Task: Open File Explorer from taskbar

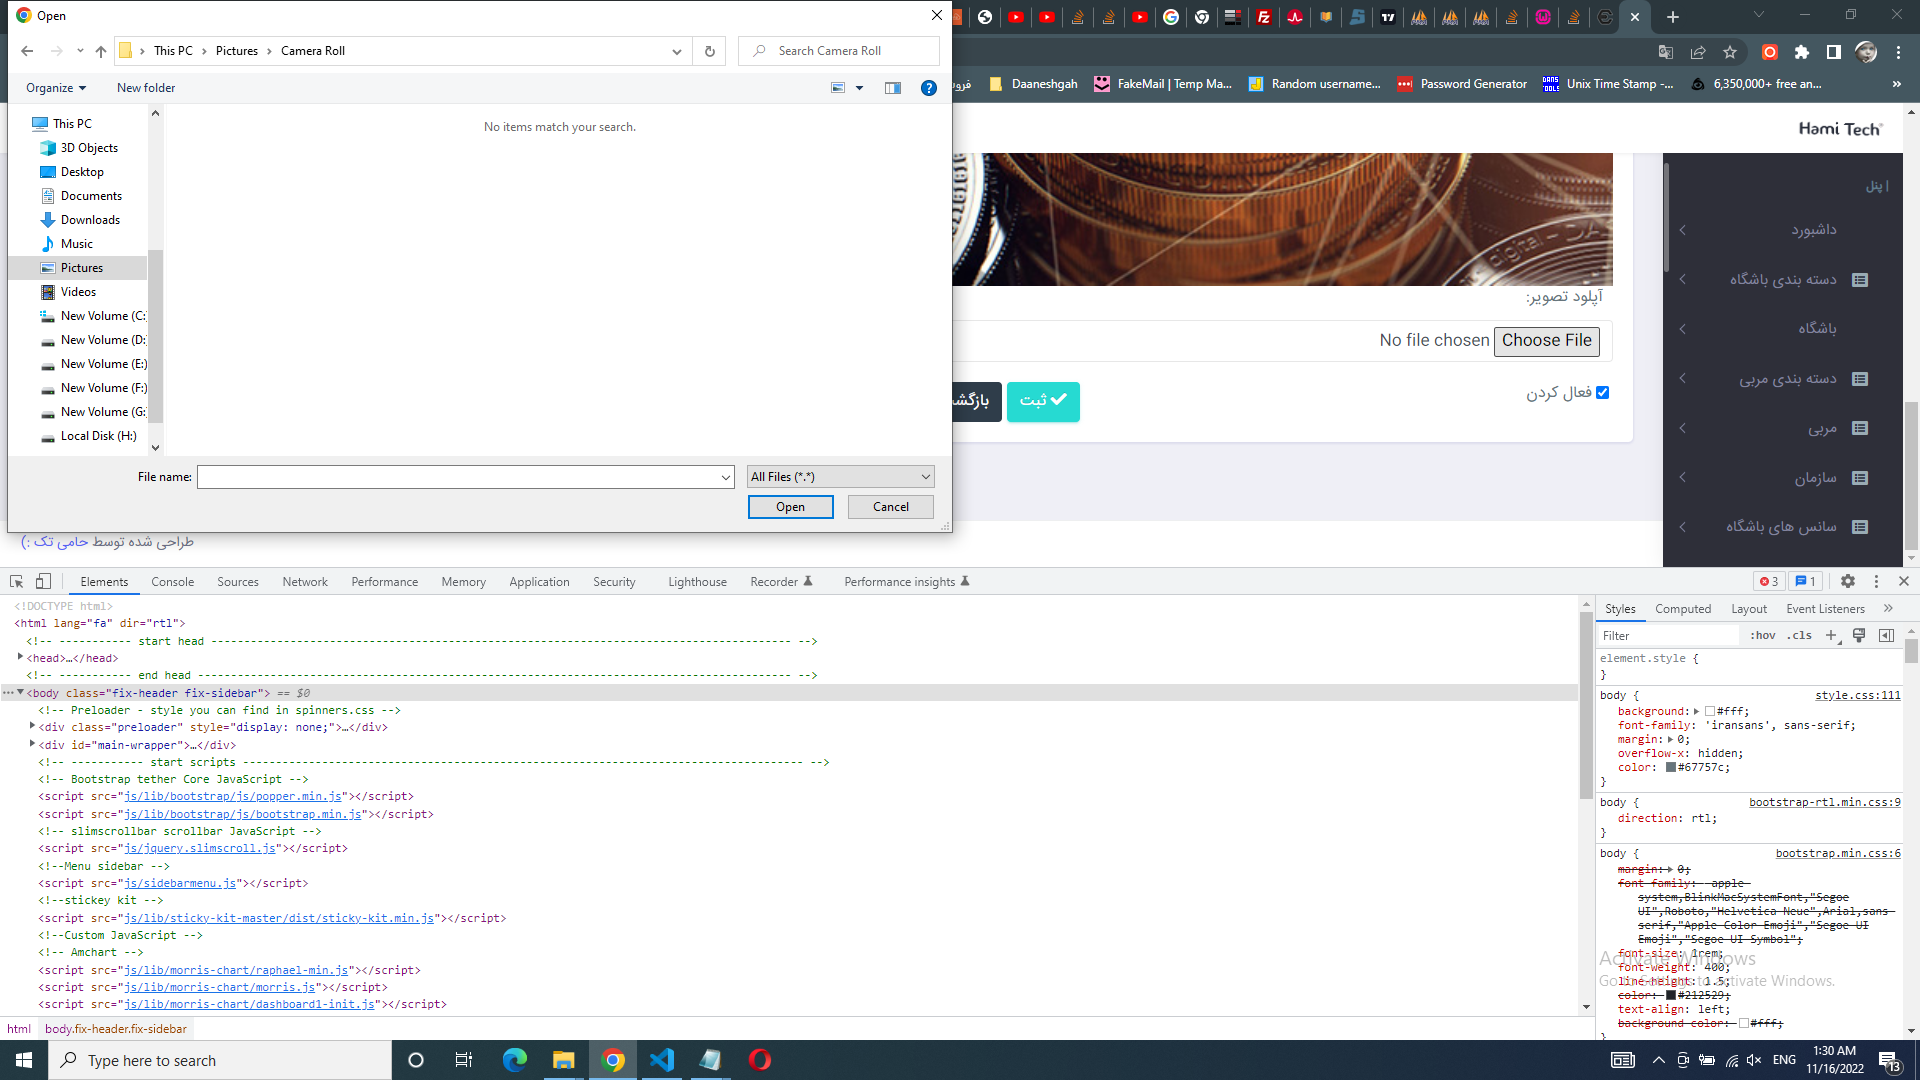Action: (x=564, y=1060)
